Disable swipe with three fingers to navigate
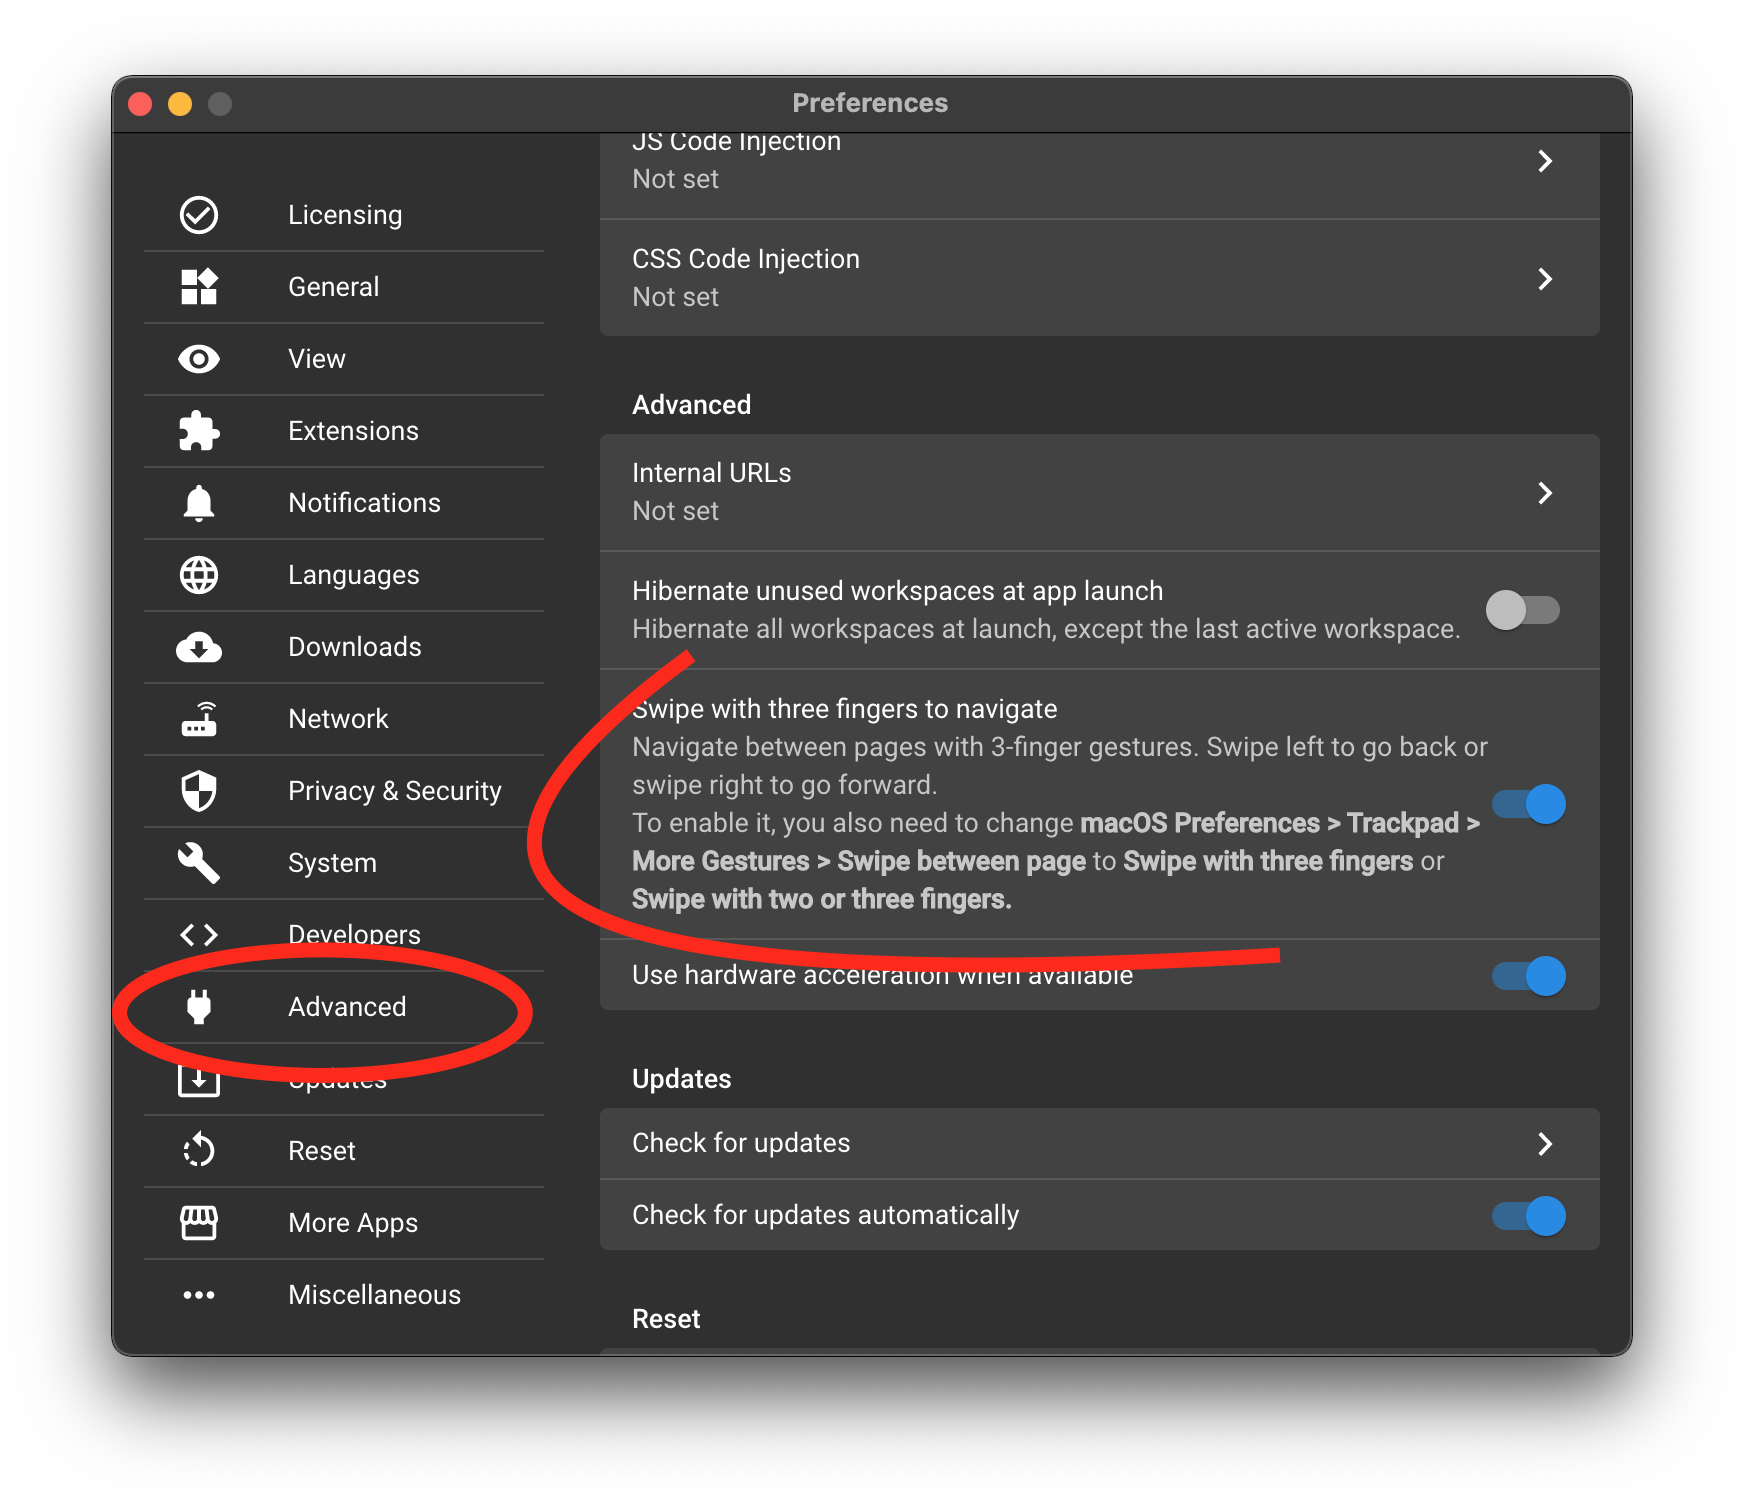1744x1504 pixels. click(x=1528, y=803)
